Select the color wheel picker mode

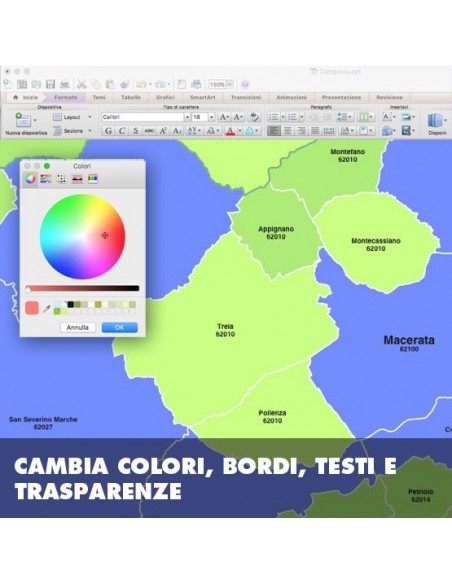[31, 178]
